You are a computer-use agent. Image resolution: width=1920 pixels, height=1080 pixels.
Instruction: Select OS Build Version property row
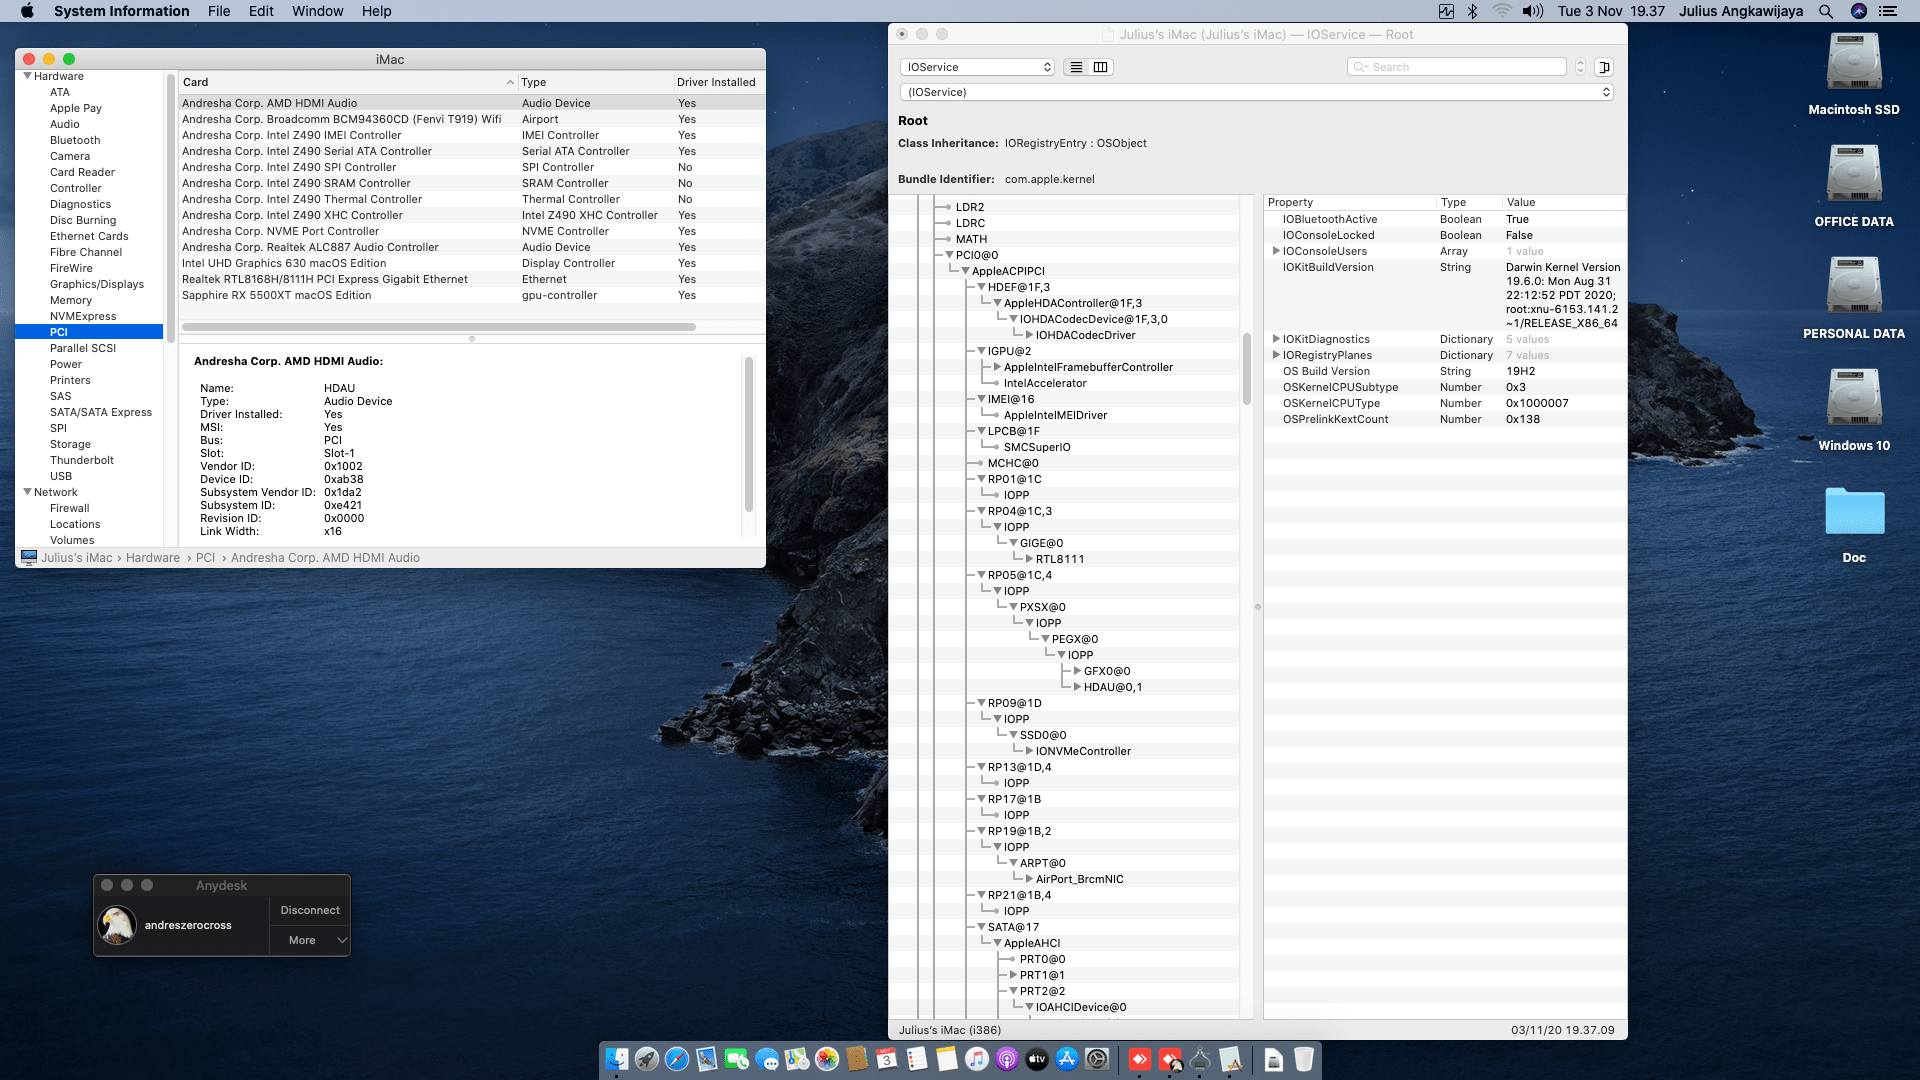(x=1444, y=371)
